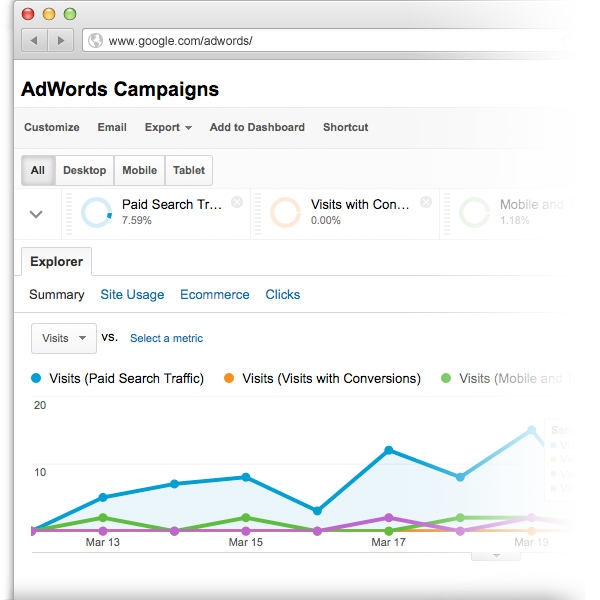
Task: Click the blue data point at Mar 17
Action: [389, 450]
